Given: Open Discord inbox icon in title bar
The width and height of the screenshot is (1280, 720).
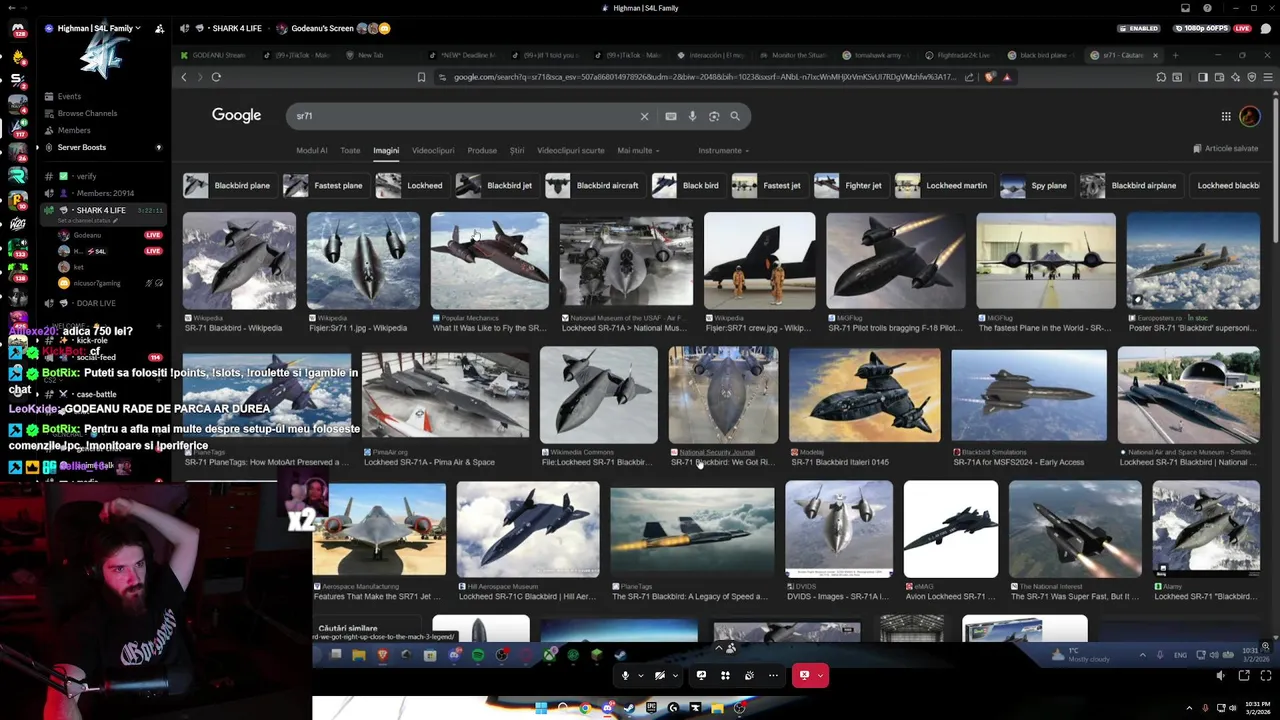Looking at the screenshot, I should [1185, 8].
